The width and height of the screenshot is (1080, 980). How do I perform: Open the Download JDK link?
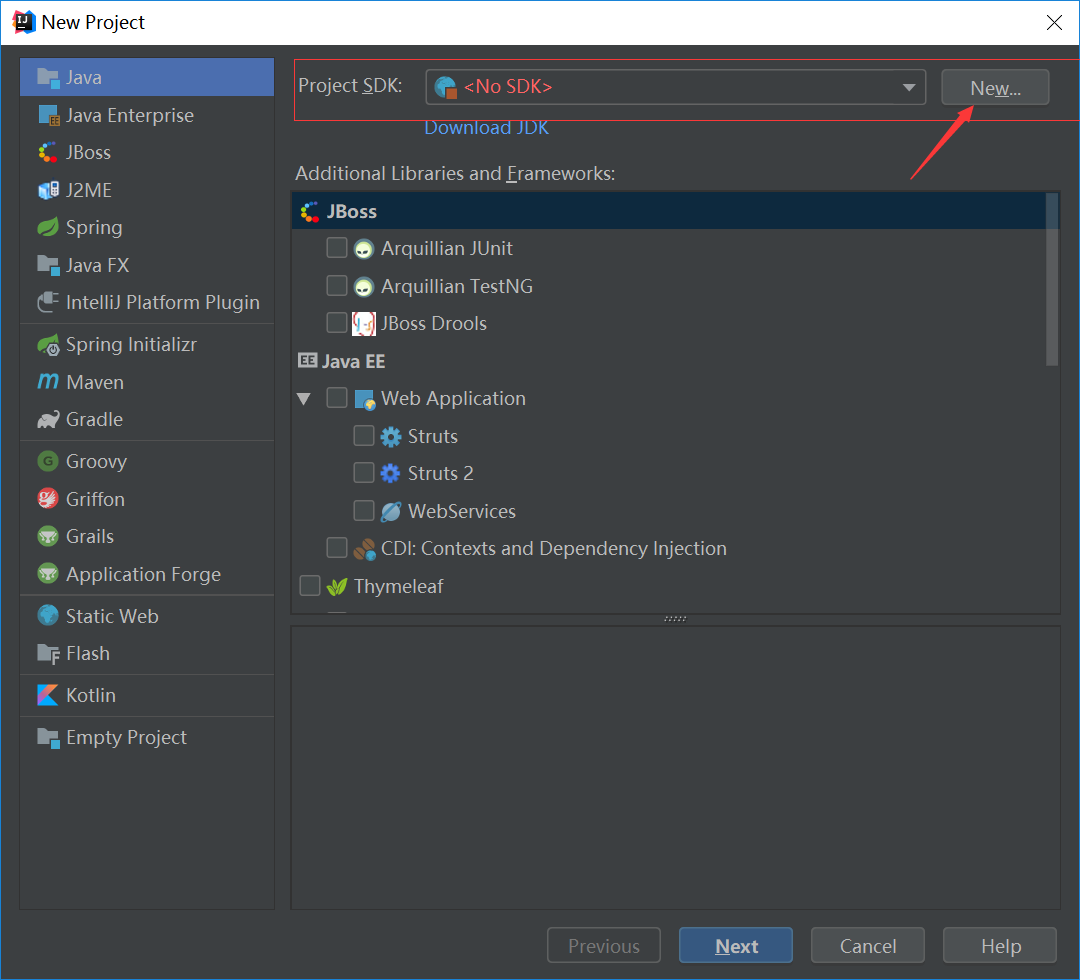pos(486,128)
